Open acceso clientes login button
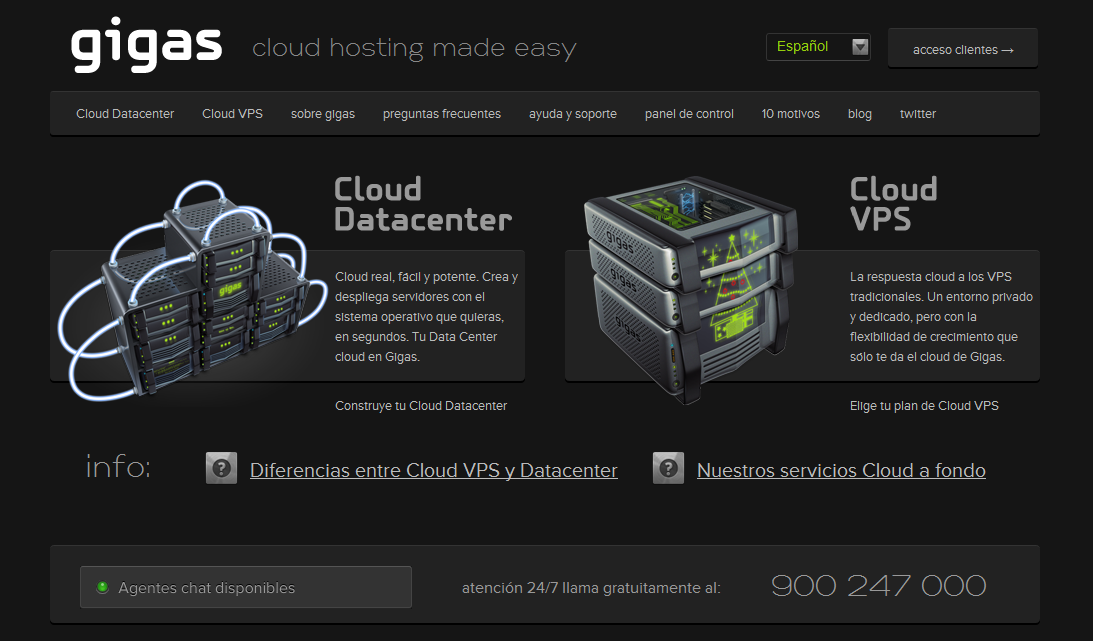 [963, 49]
